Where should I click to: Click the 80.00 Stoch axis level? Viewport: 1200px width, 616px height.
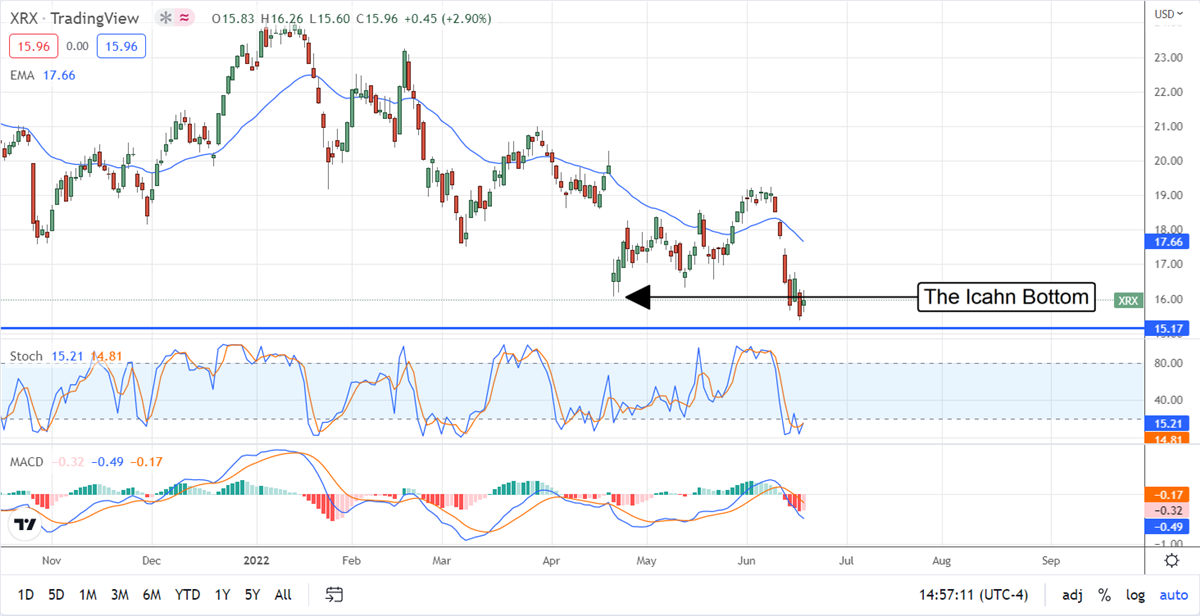(x=1167, y=364)
